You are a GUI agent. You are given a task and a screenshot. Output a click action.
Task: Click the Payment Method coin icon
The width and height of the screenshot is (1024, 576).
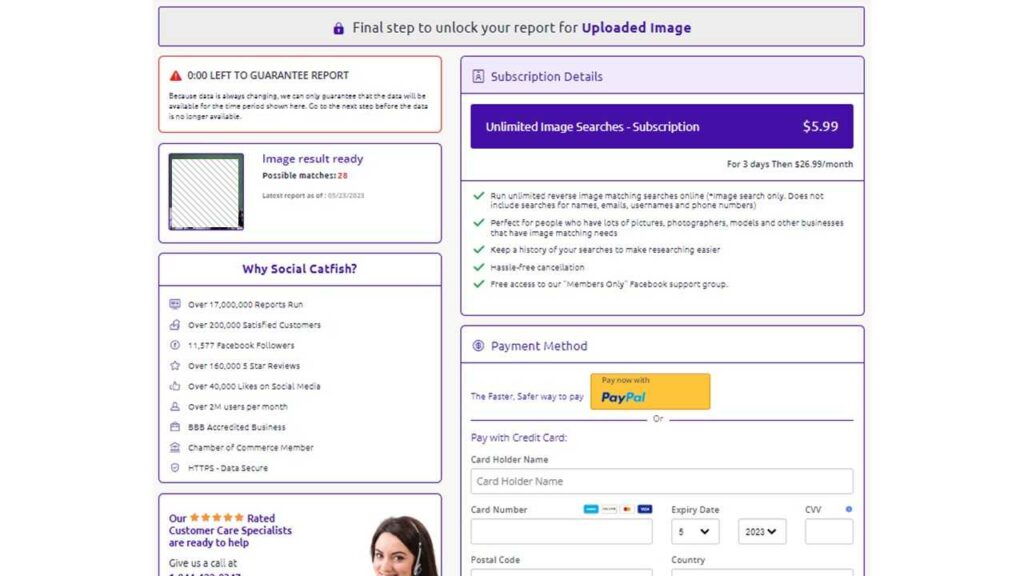click(x=478, y=345)
